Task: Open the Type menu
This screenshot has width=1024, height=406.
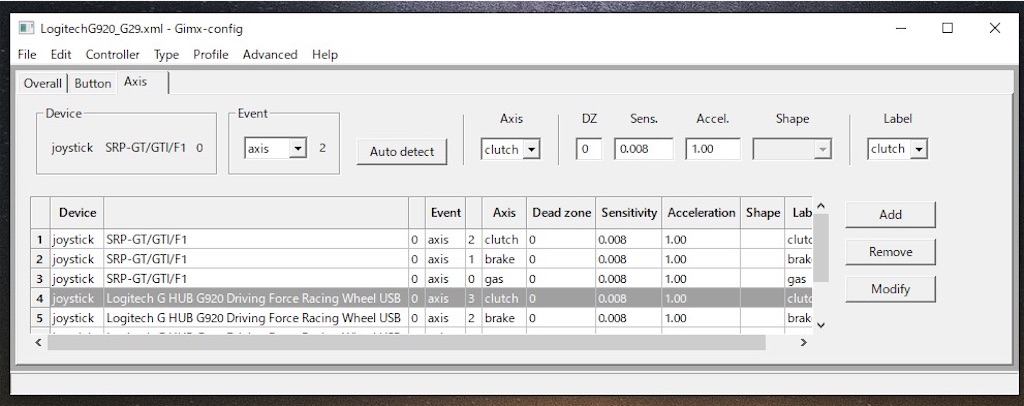Action: [x=167, y=55]
